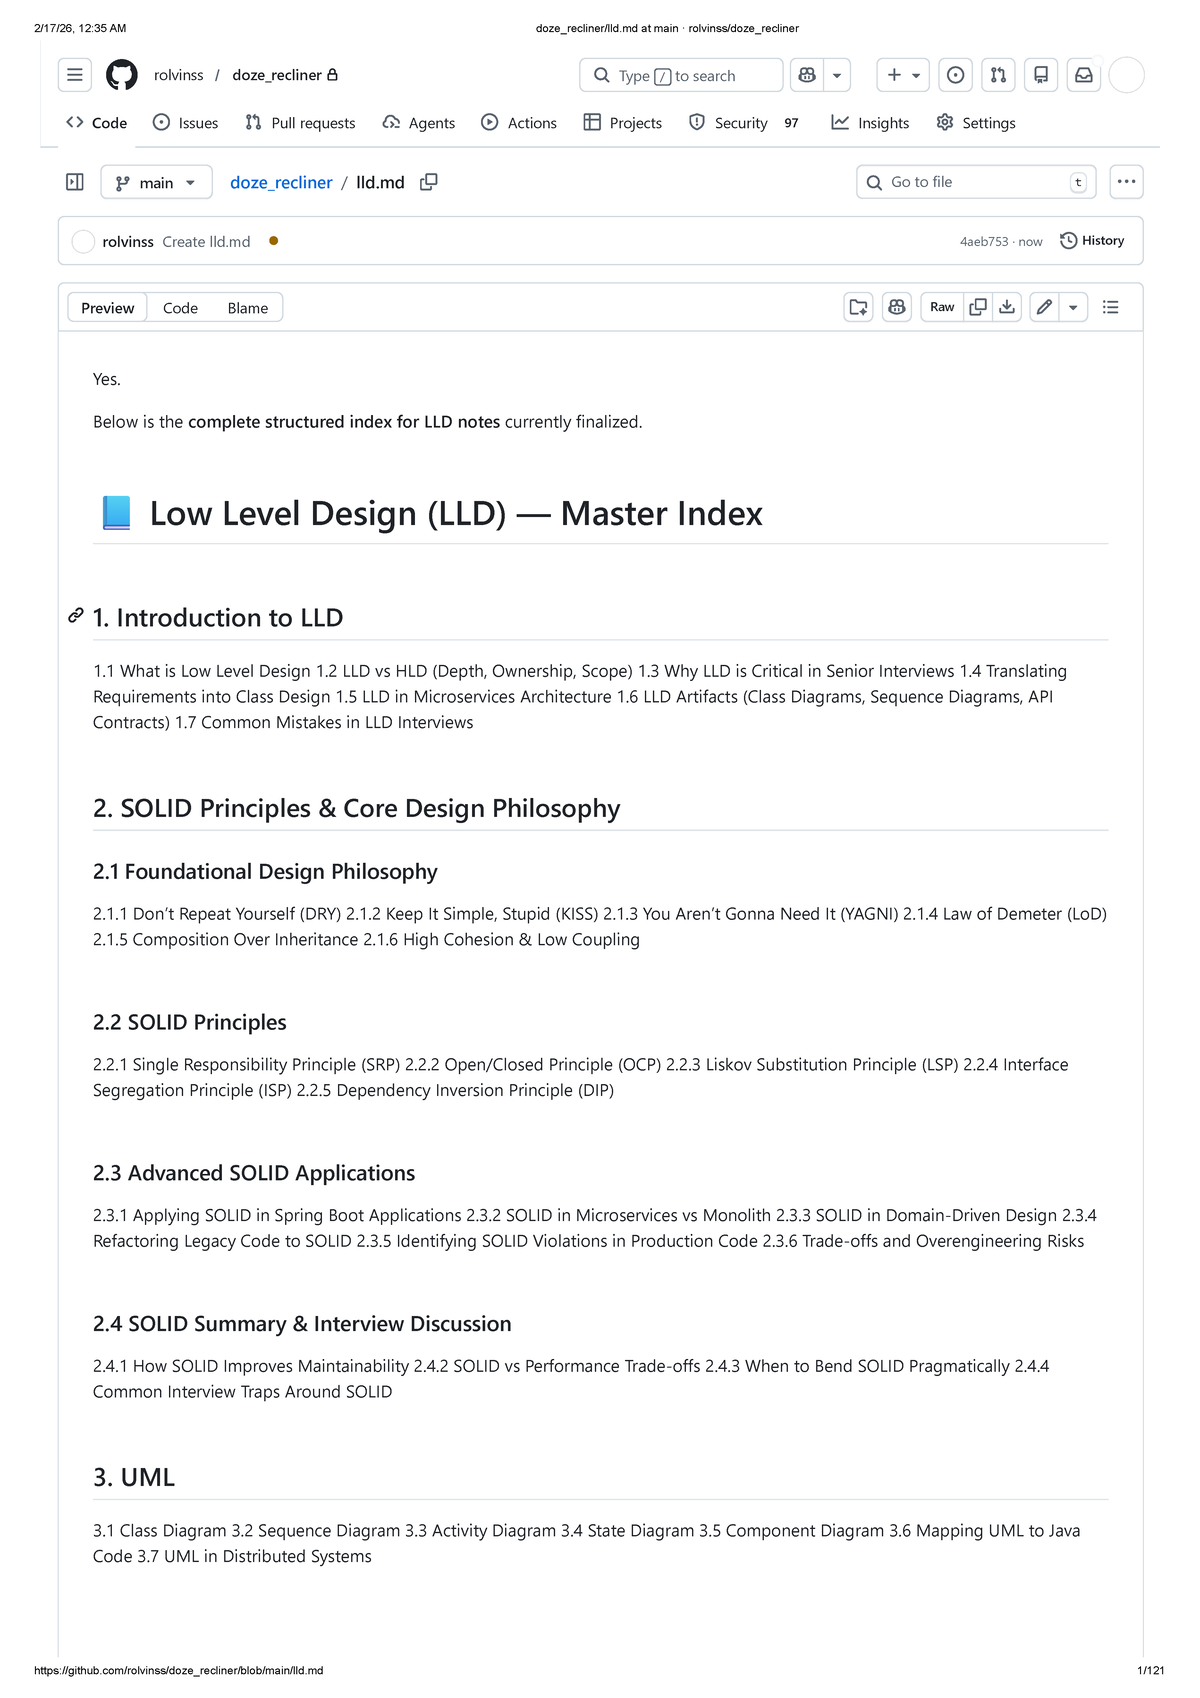This screenshot has width=1200, height=1698.
Task: Switch to the Actions tab
Action: [519, 123]
